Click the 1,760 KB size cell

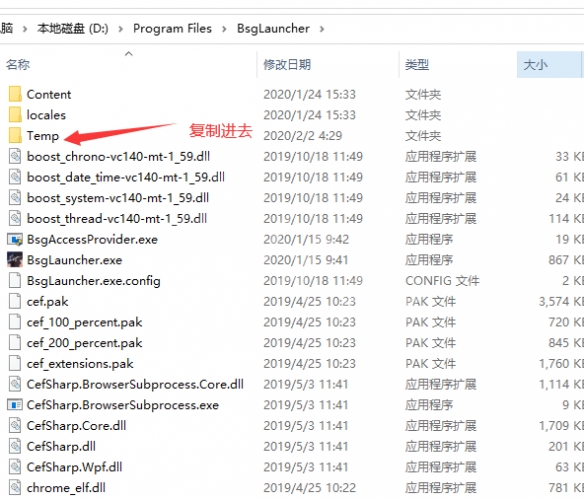561,363
